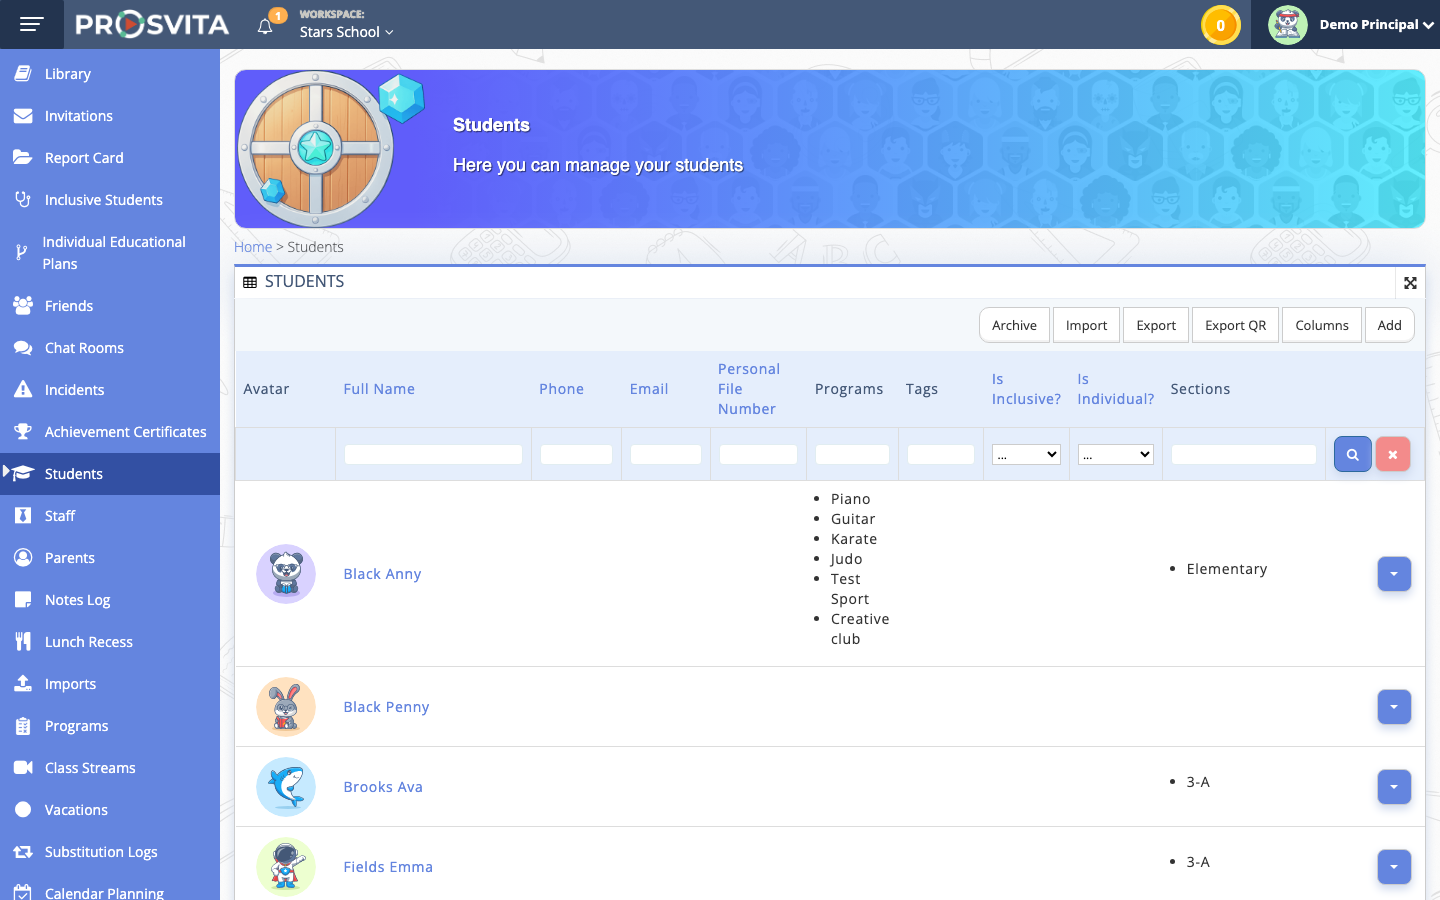Click the Export button

click(1156, 325)
